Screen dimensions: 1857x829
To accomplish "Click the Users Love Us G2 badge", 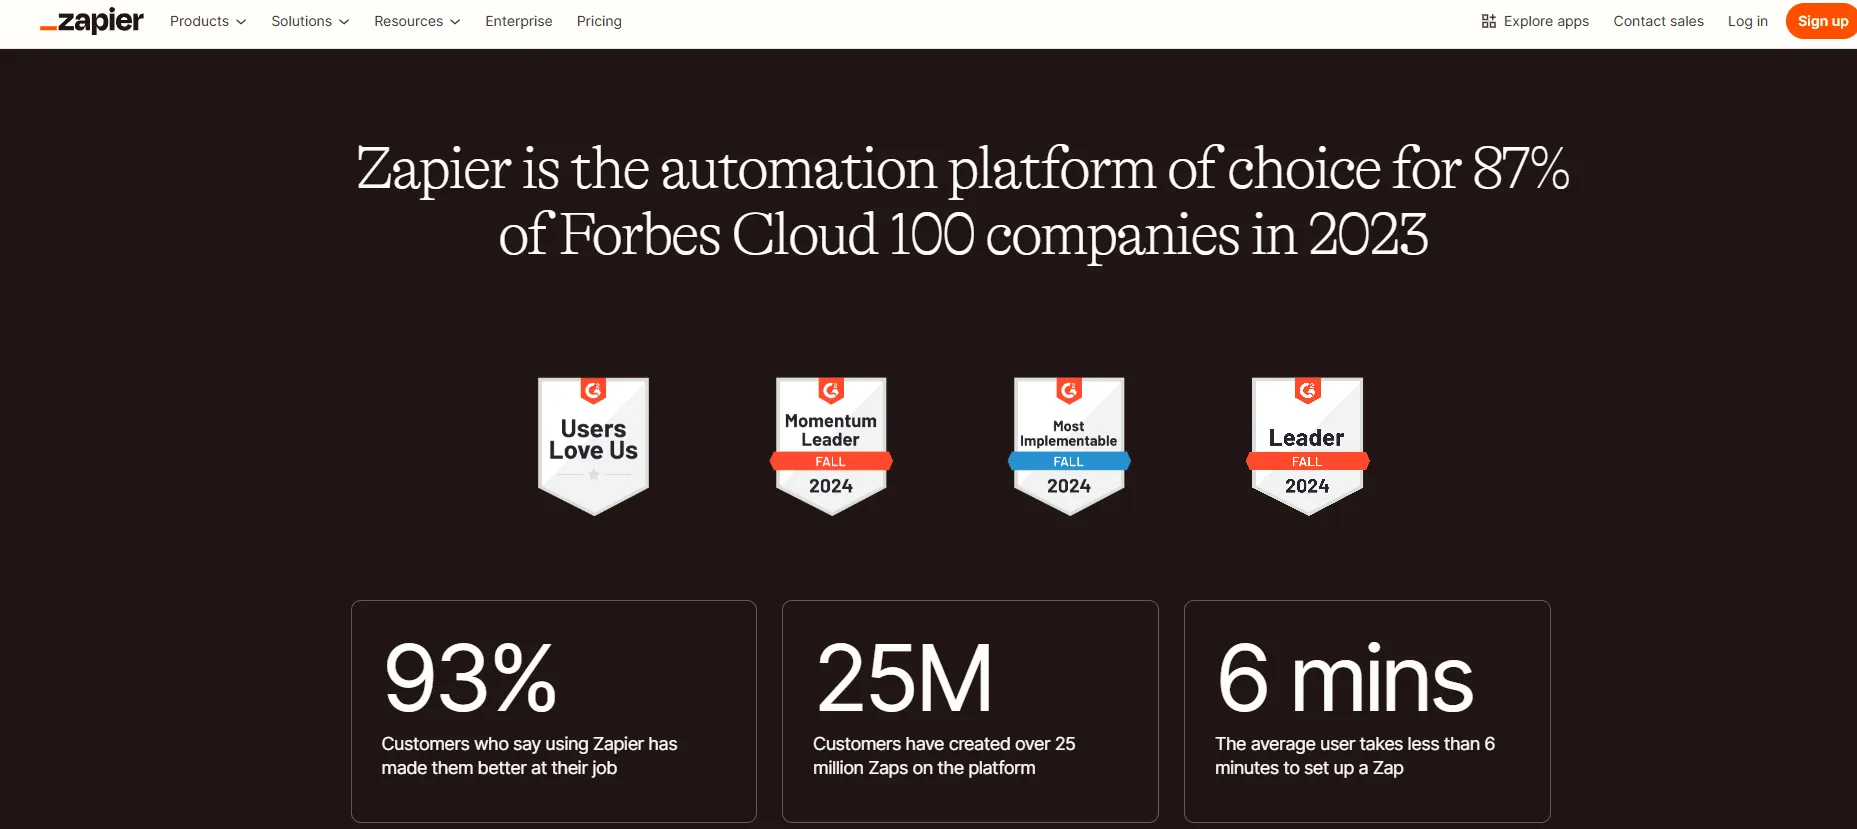I will click(593, 445).
